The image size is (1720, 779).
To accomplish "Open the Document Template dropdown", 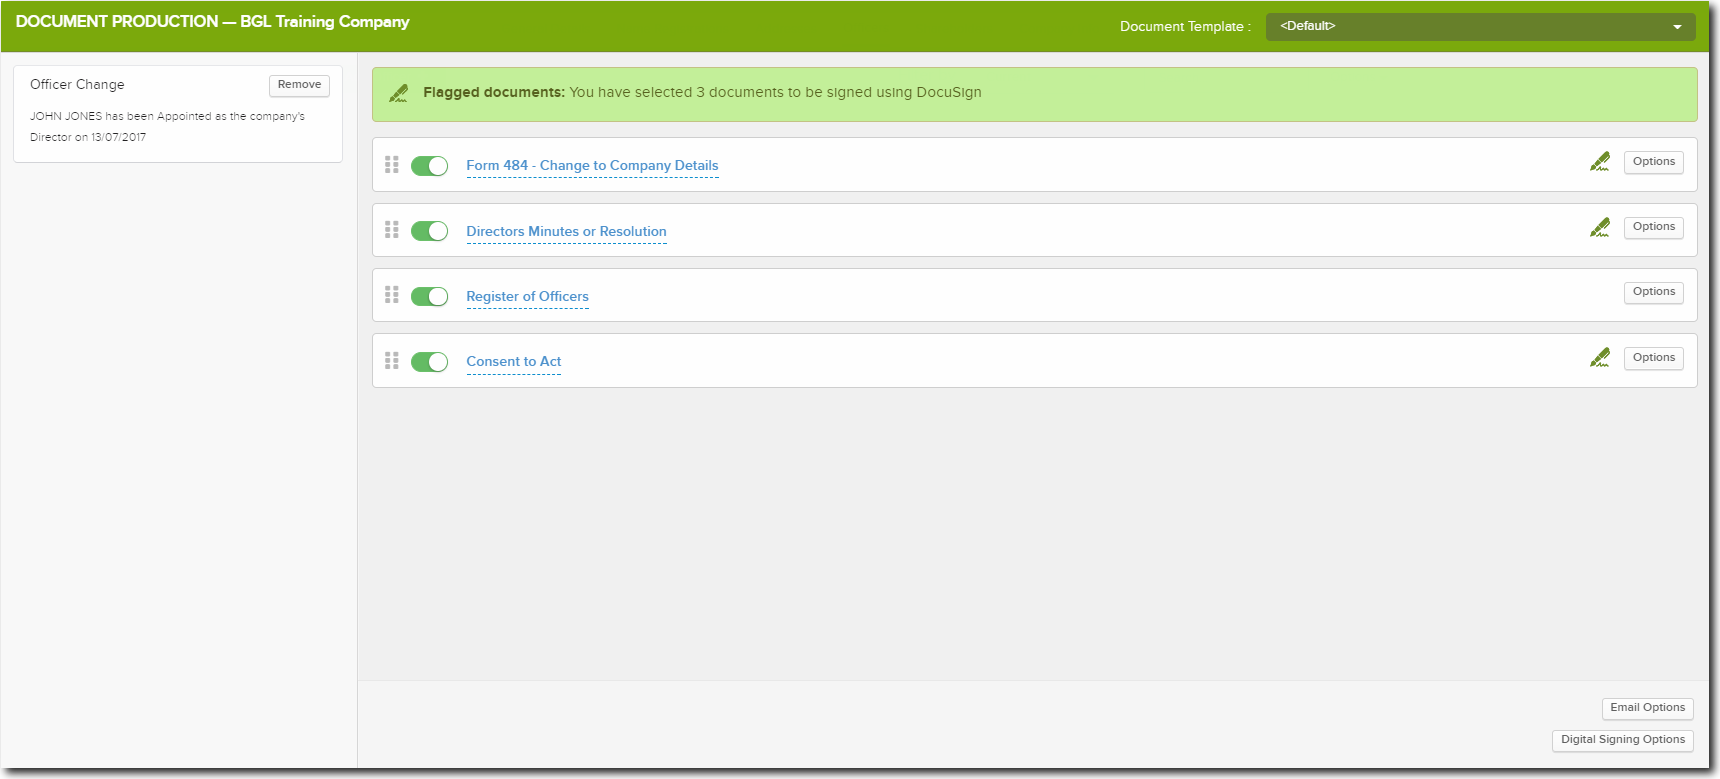I will point(1480,26).
